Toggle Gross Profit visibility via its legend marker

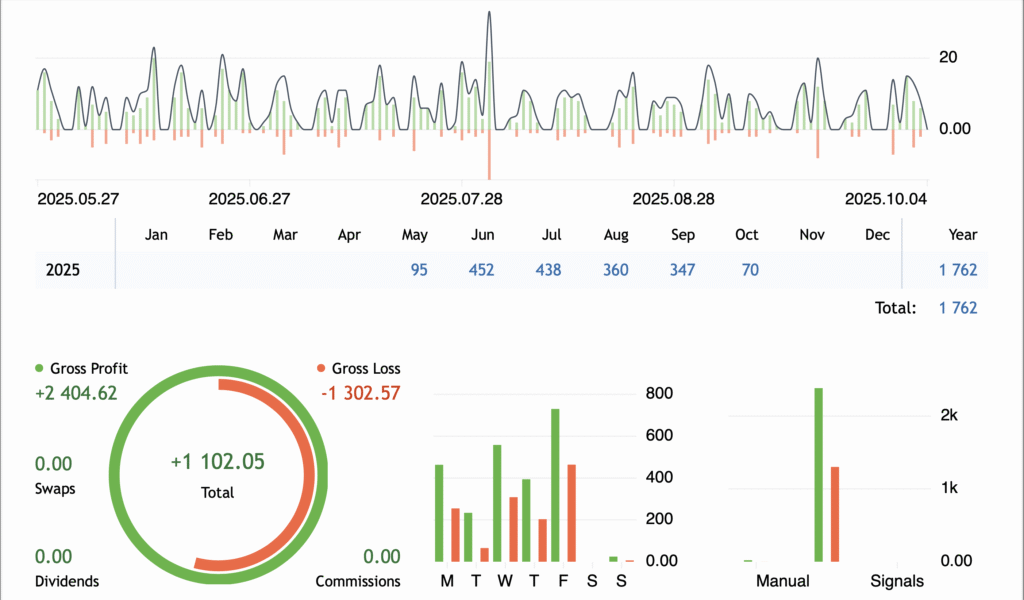[37, 368]
